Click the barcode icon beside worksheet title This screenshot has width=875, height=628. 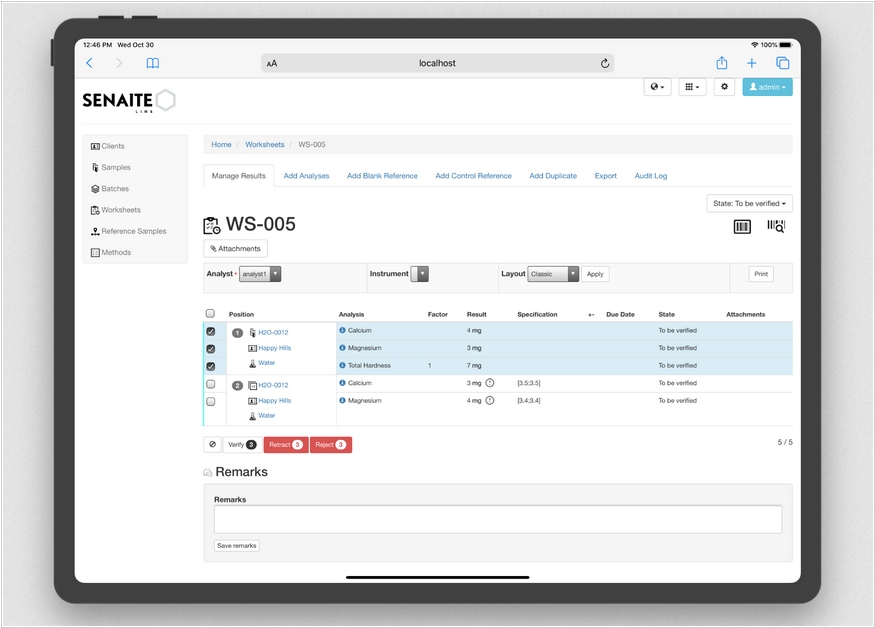[742, 227]
